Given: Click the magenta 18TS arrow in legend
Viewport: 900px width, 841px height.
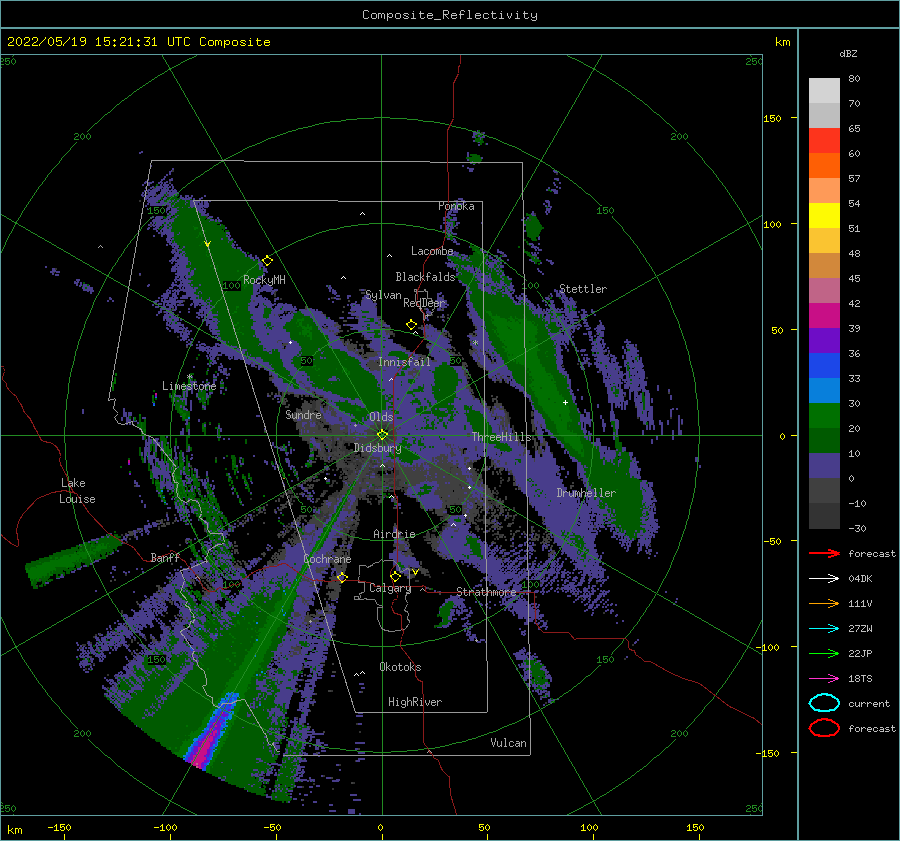Looking at the screenshot, I should pos(824,679).
